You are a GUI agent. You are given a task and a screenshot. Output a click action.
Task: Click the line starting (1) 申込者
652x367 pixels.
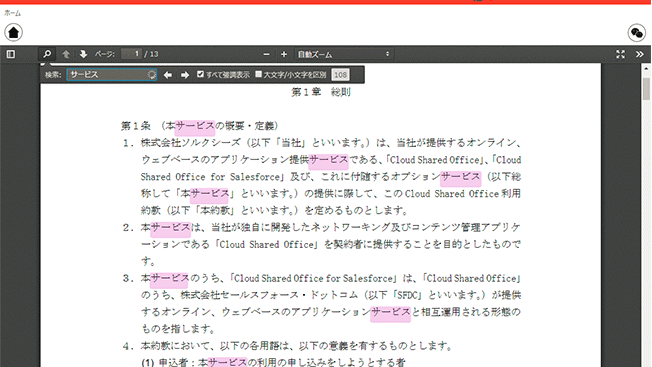[x=273, y=362]
